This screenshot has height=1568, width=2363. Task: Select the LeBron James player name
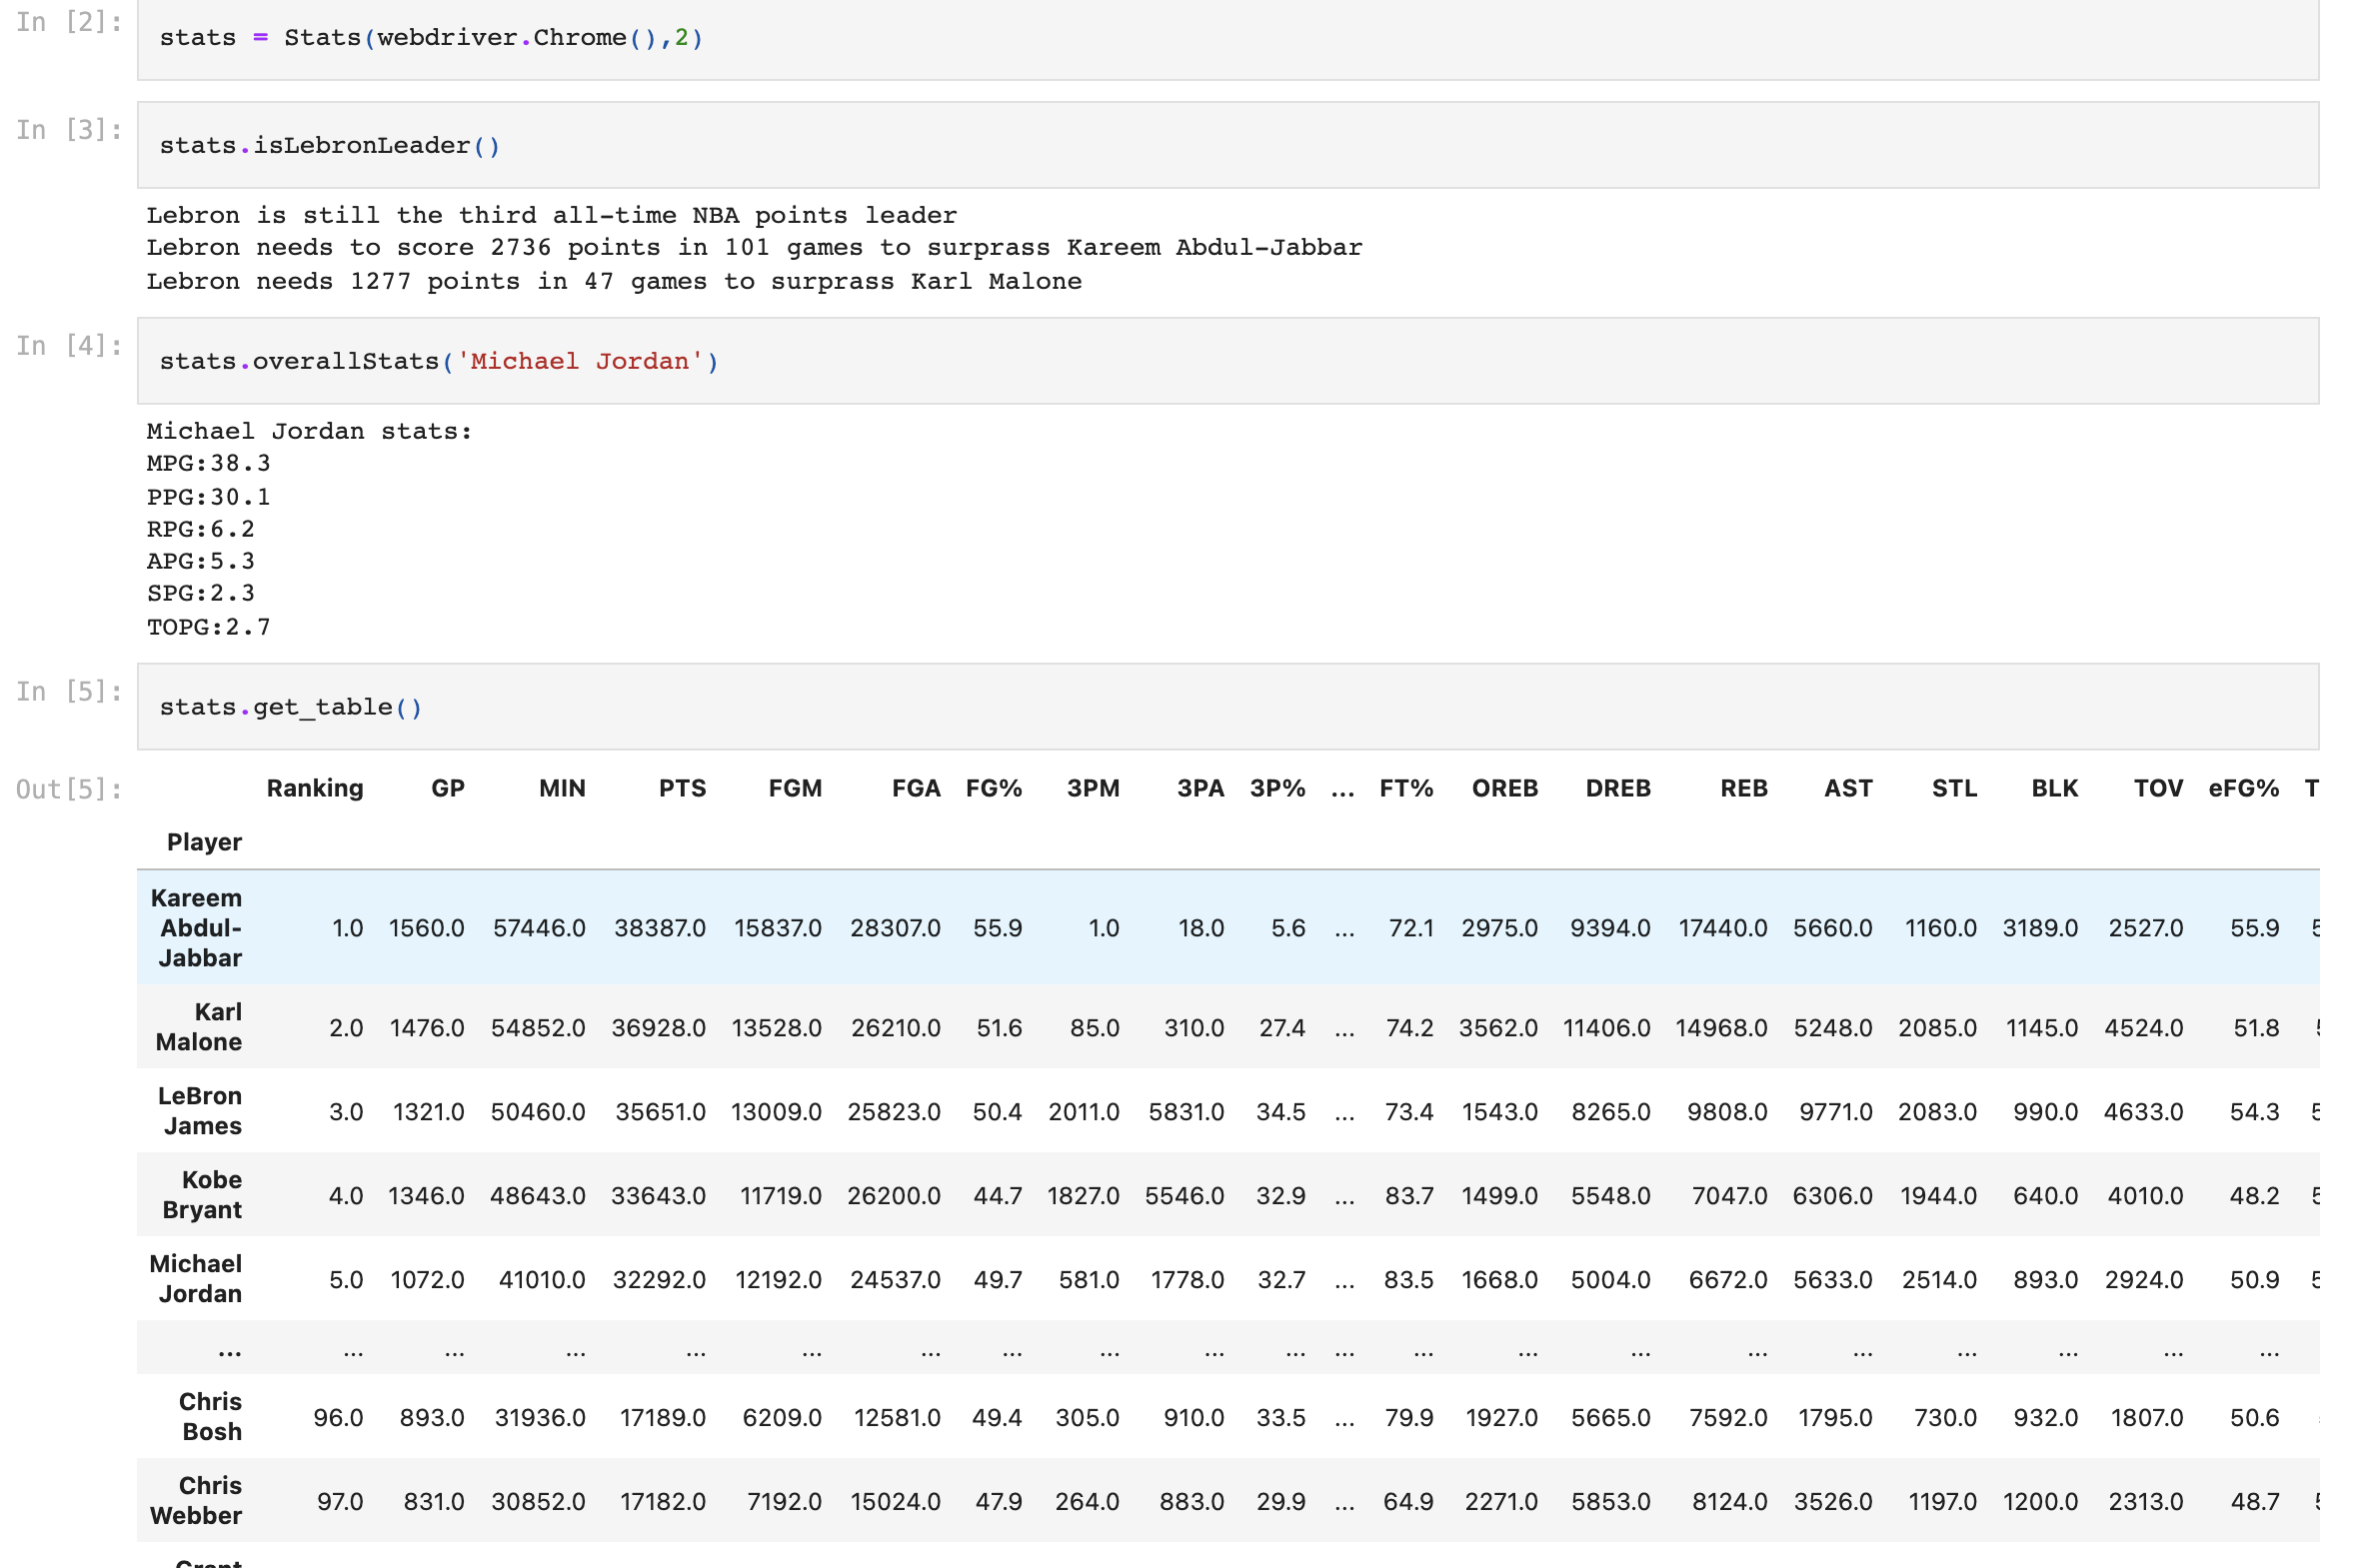(201, 1111)
